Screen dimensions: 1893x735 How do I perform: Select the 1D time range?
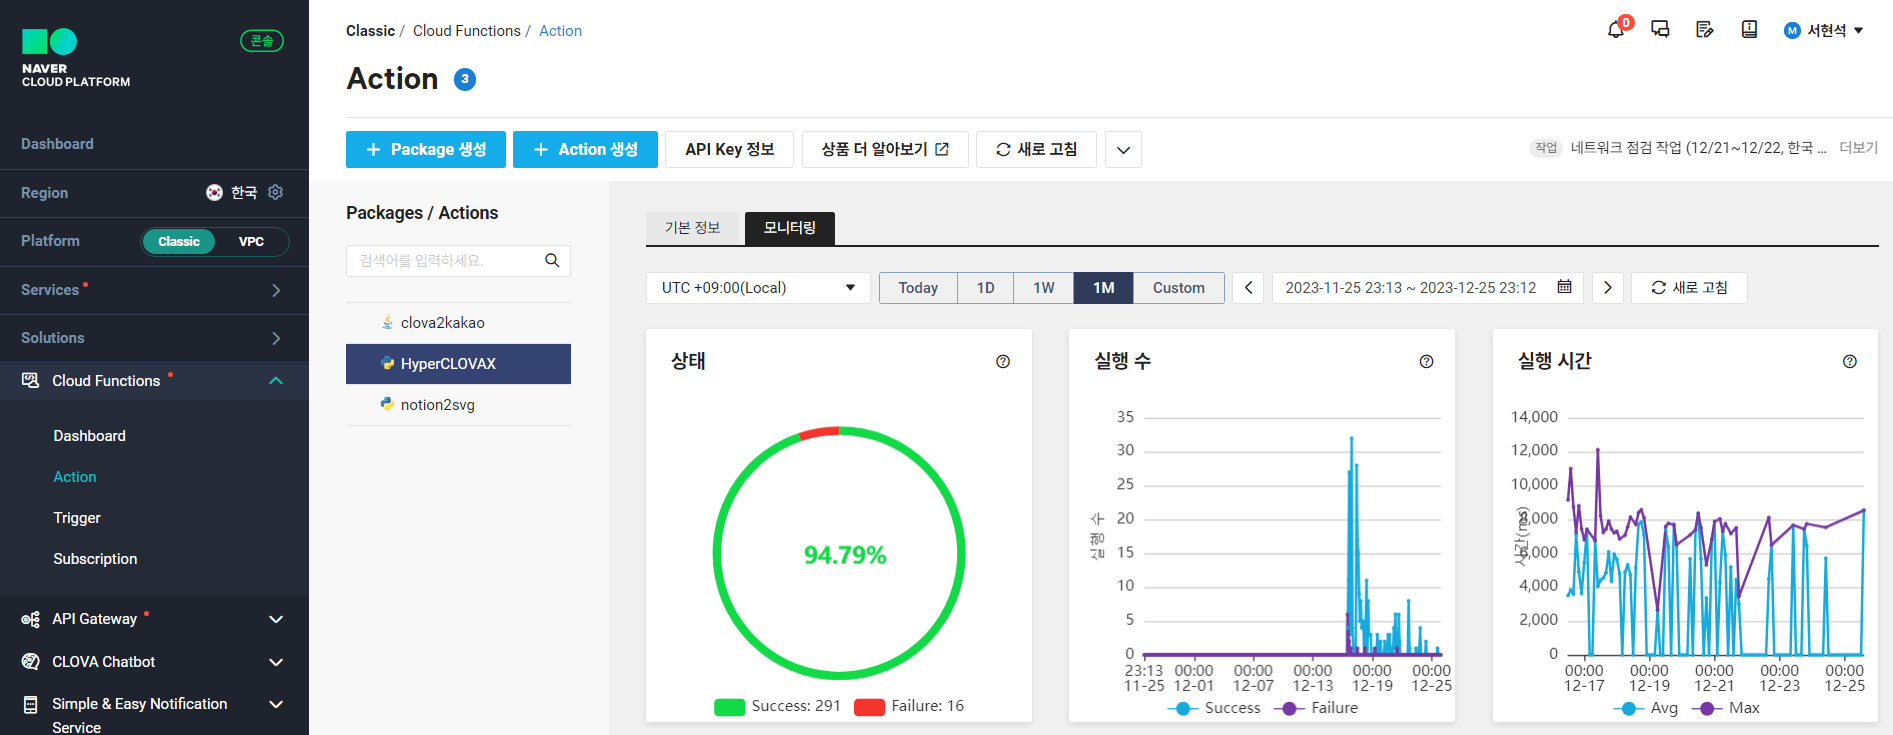[x=986, y=288]
